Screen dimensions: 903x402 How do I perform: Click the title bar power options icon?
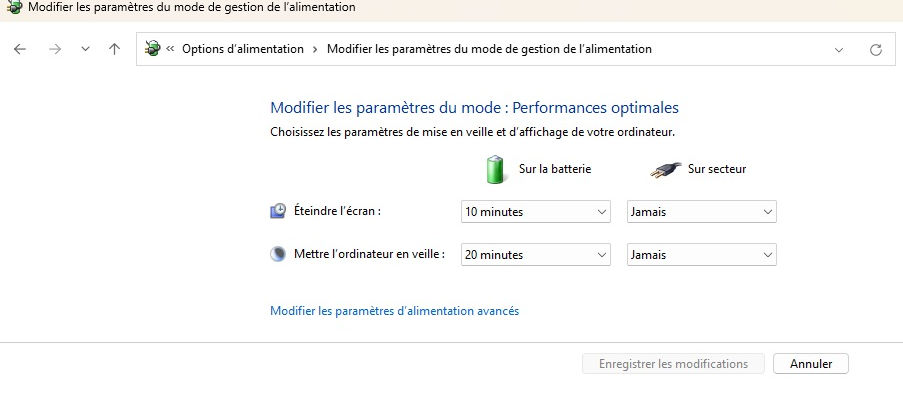pyautogui.click(x=14, y=7)
